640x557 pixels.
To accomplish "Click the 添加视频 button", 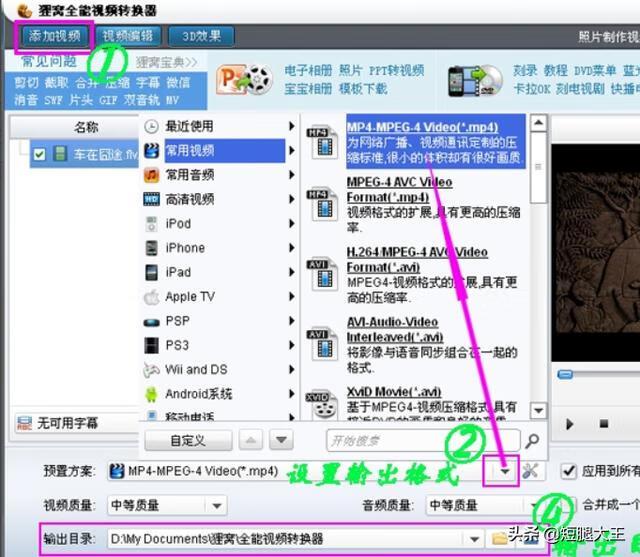I will coord(55,36).
